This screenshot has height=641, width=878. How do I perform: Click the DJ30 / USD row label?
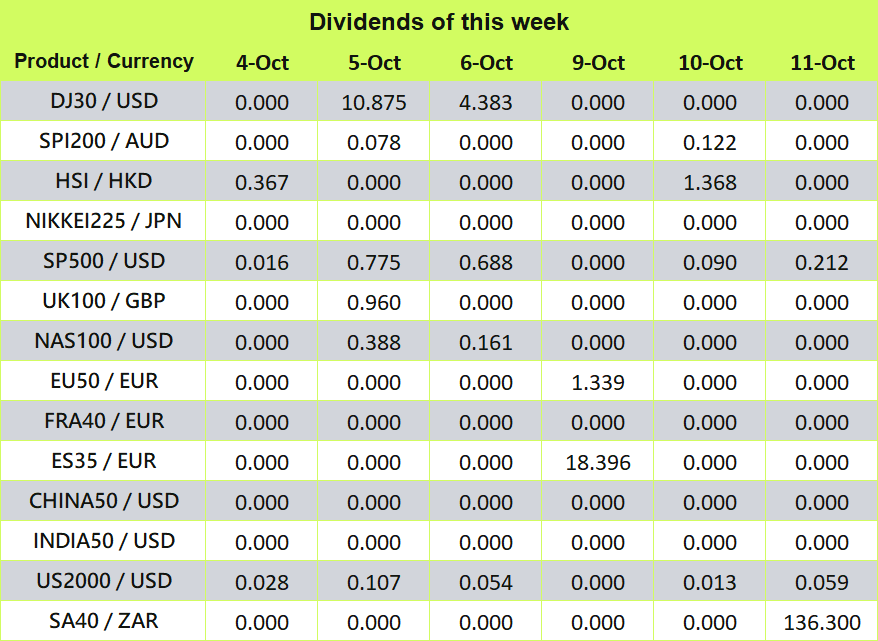click(x=104, y=101)
